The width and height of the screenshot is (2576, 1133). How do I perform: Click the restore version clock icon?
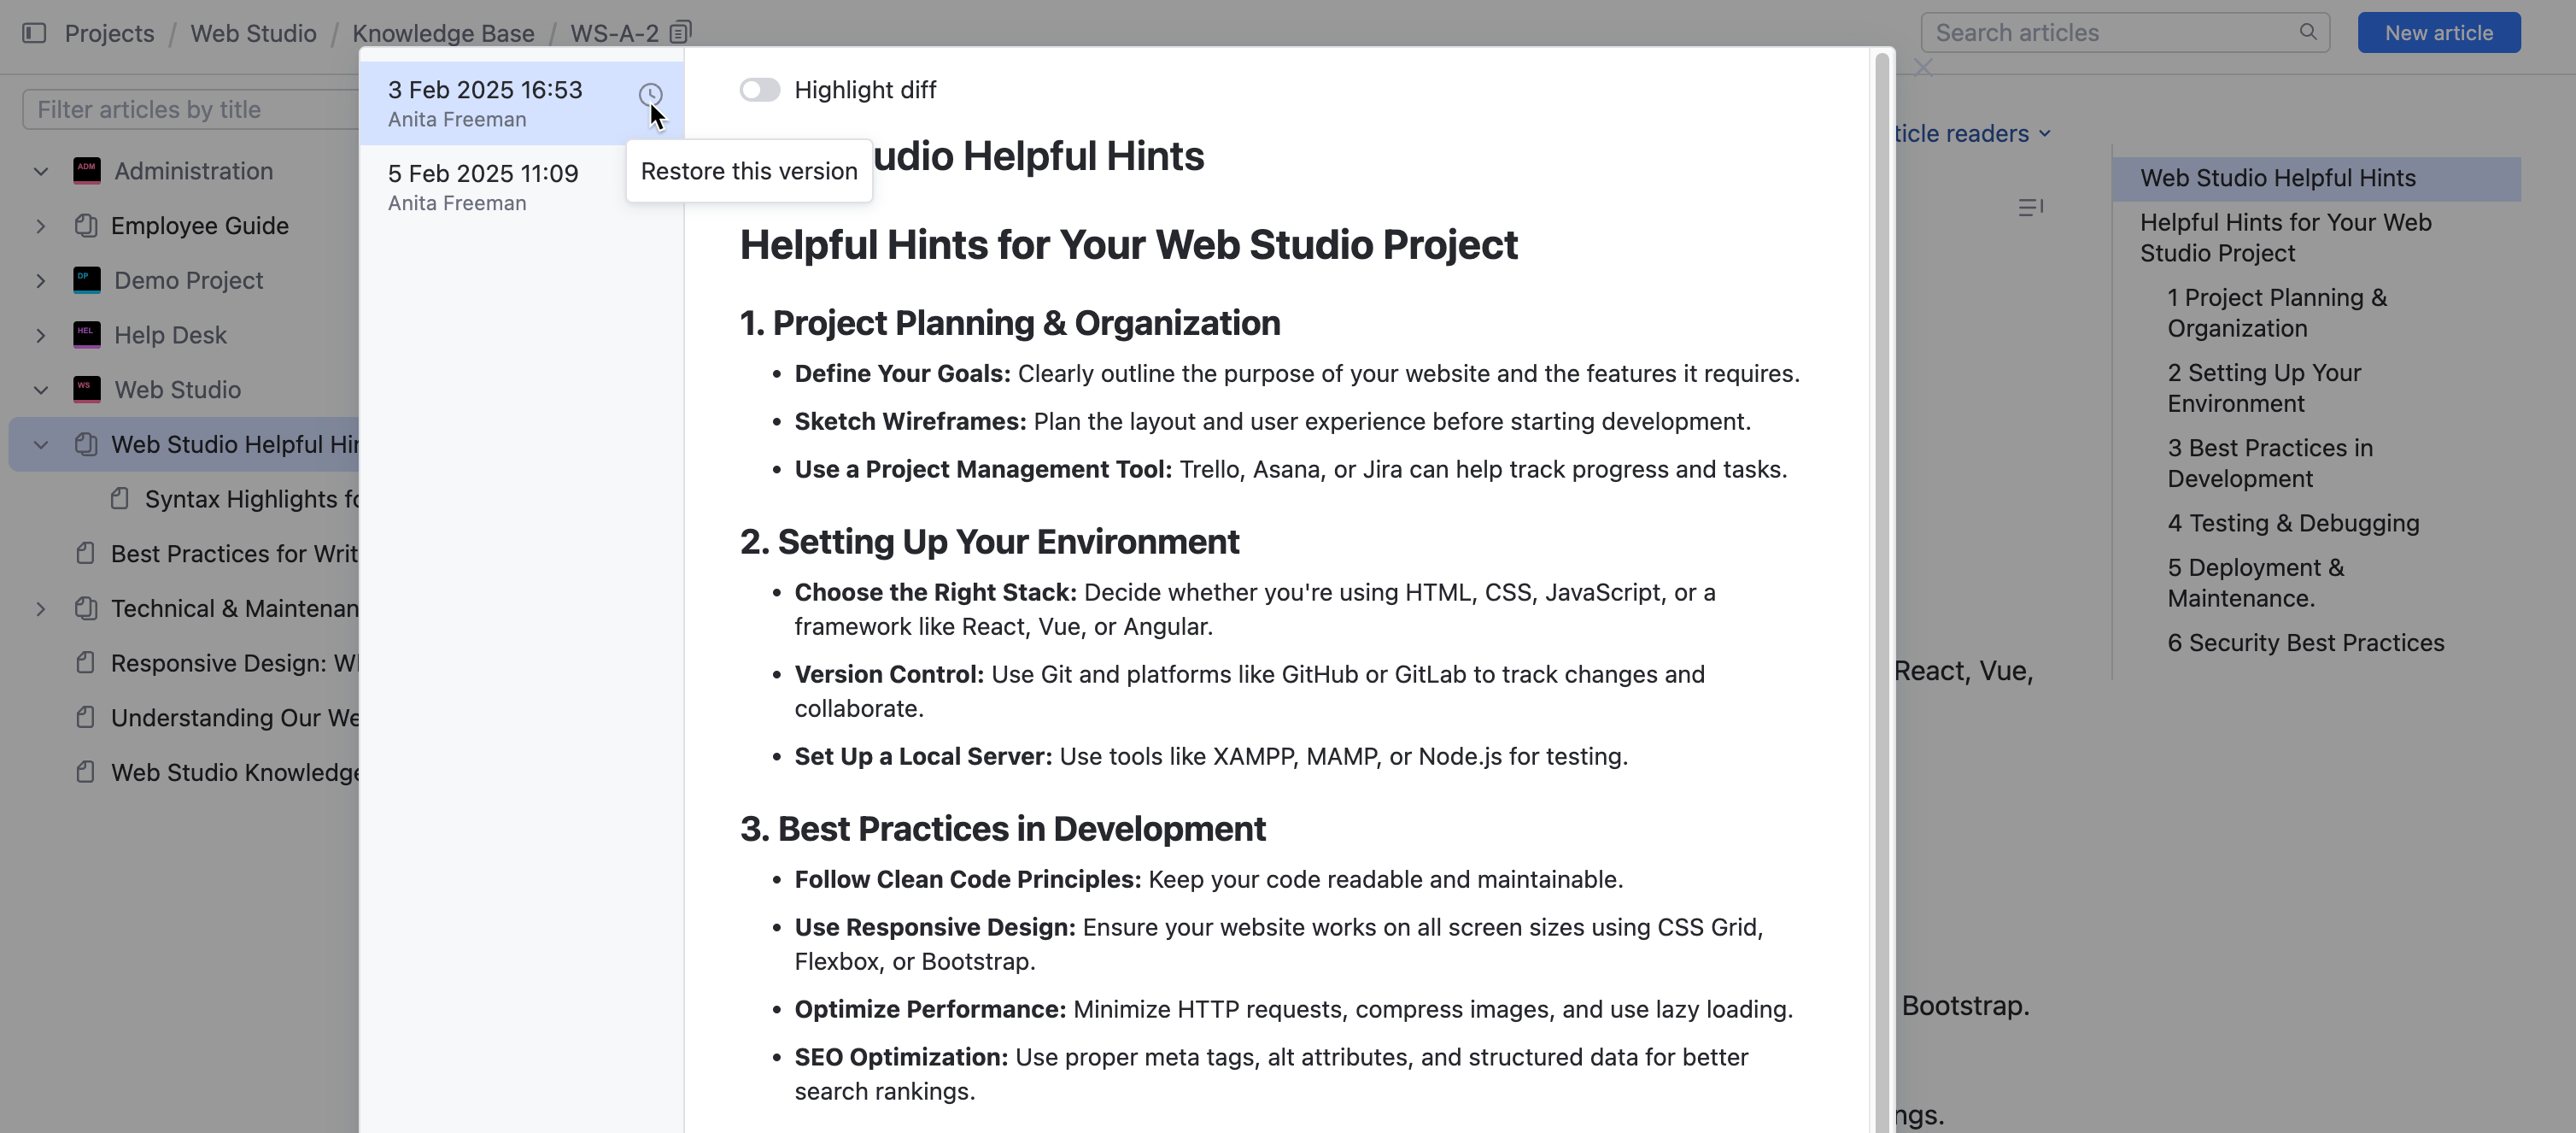[650, 94]
